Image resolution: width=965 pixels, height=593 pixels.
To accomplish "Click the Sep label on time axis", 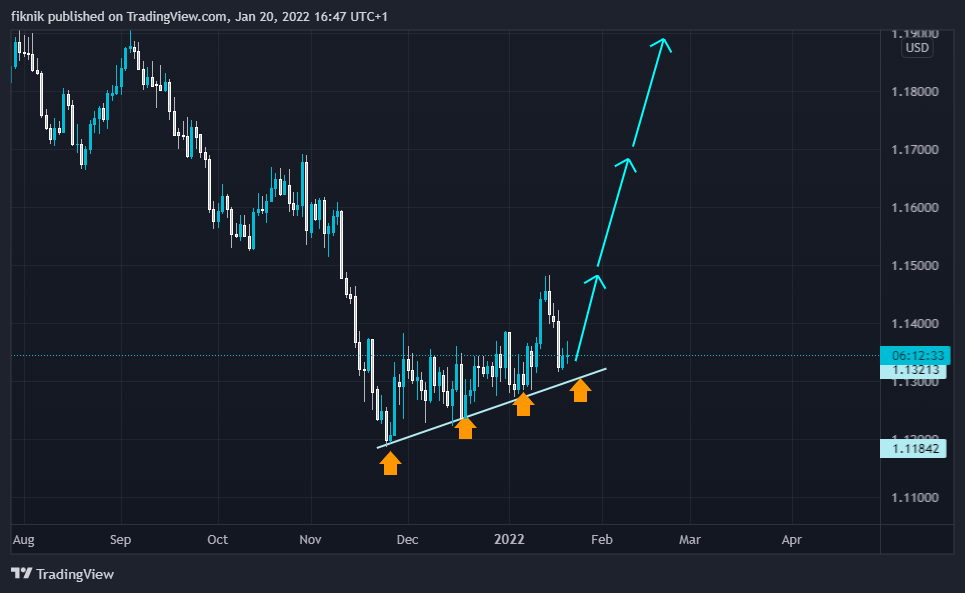I will click(121, 540).
